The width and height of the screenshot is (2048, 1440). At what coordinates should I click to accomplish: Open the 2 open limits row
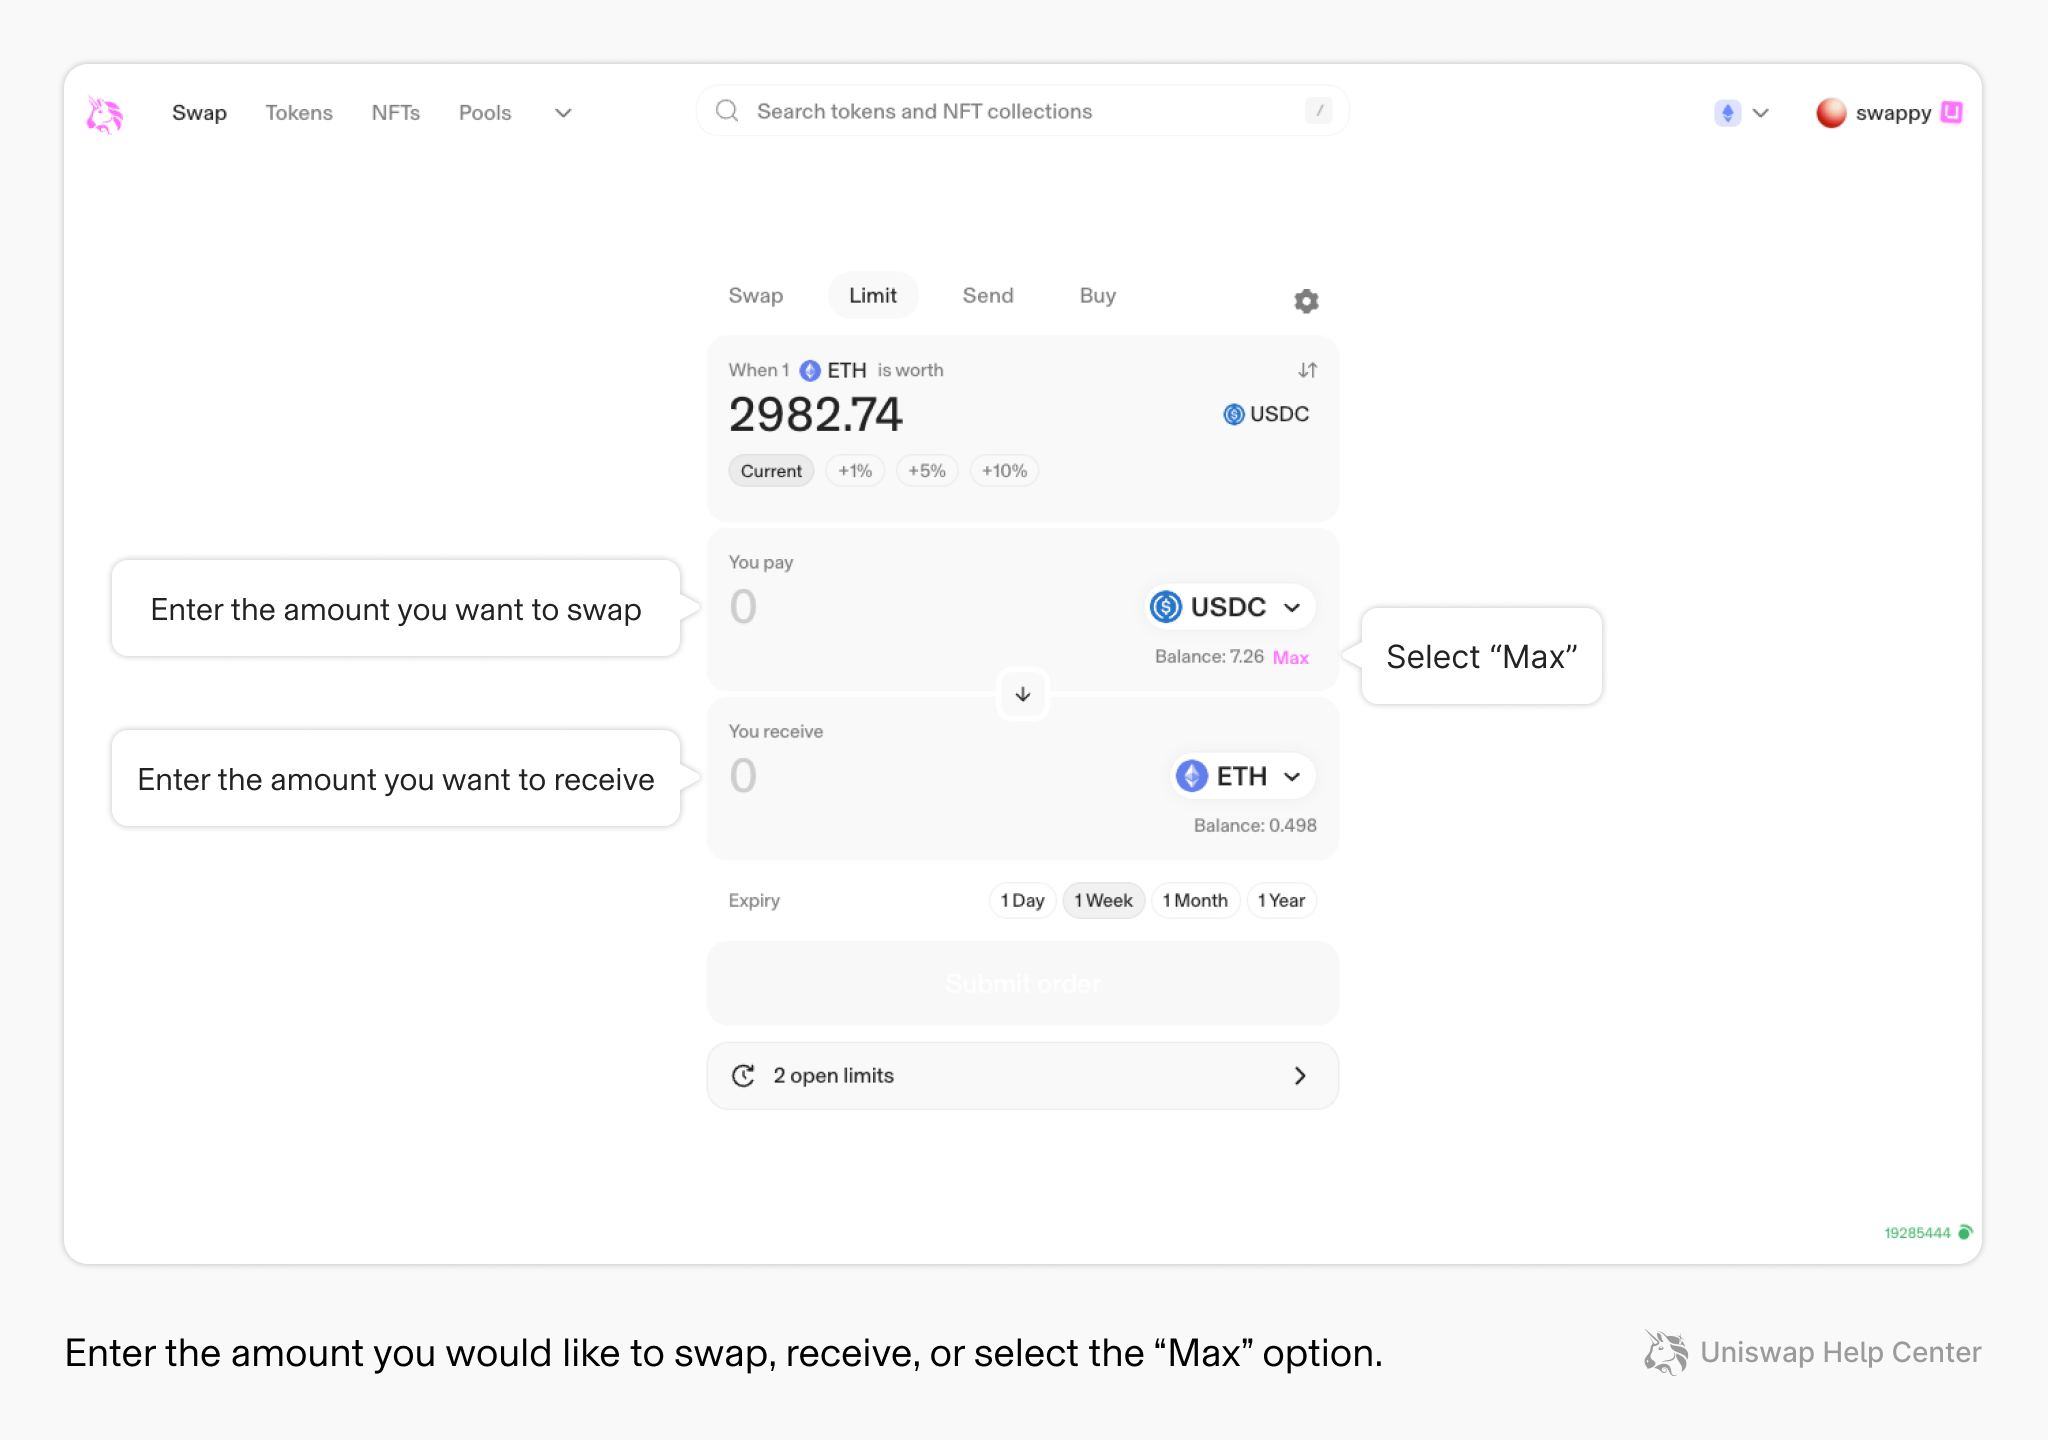coord(1022,1076)
